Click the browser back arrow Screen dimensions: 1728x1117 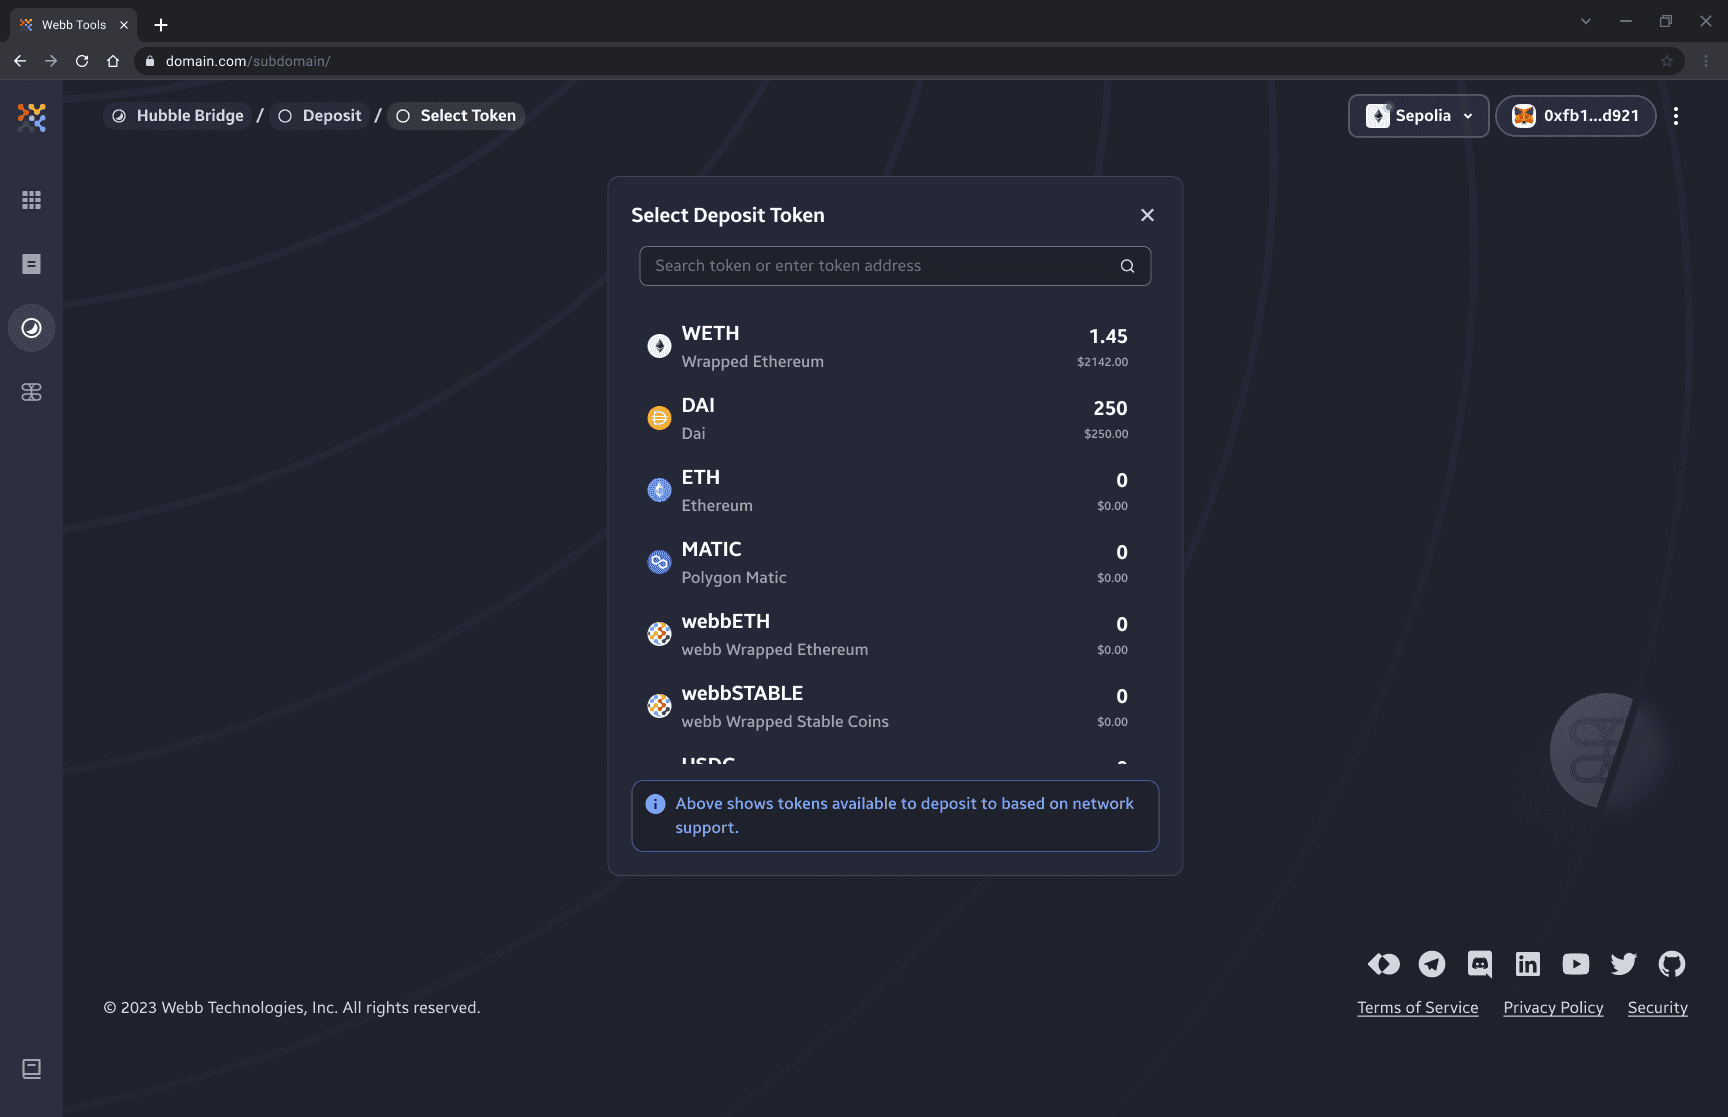click(20, 61)
